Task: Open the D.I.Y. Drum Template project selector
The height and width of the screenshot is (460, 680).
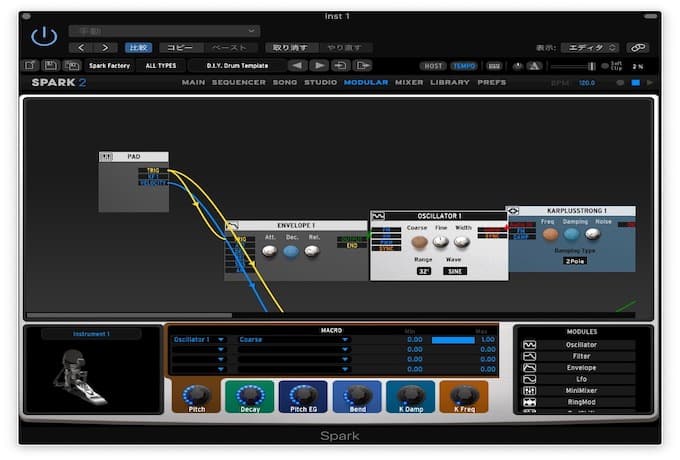Action: [237, 65]
